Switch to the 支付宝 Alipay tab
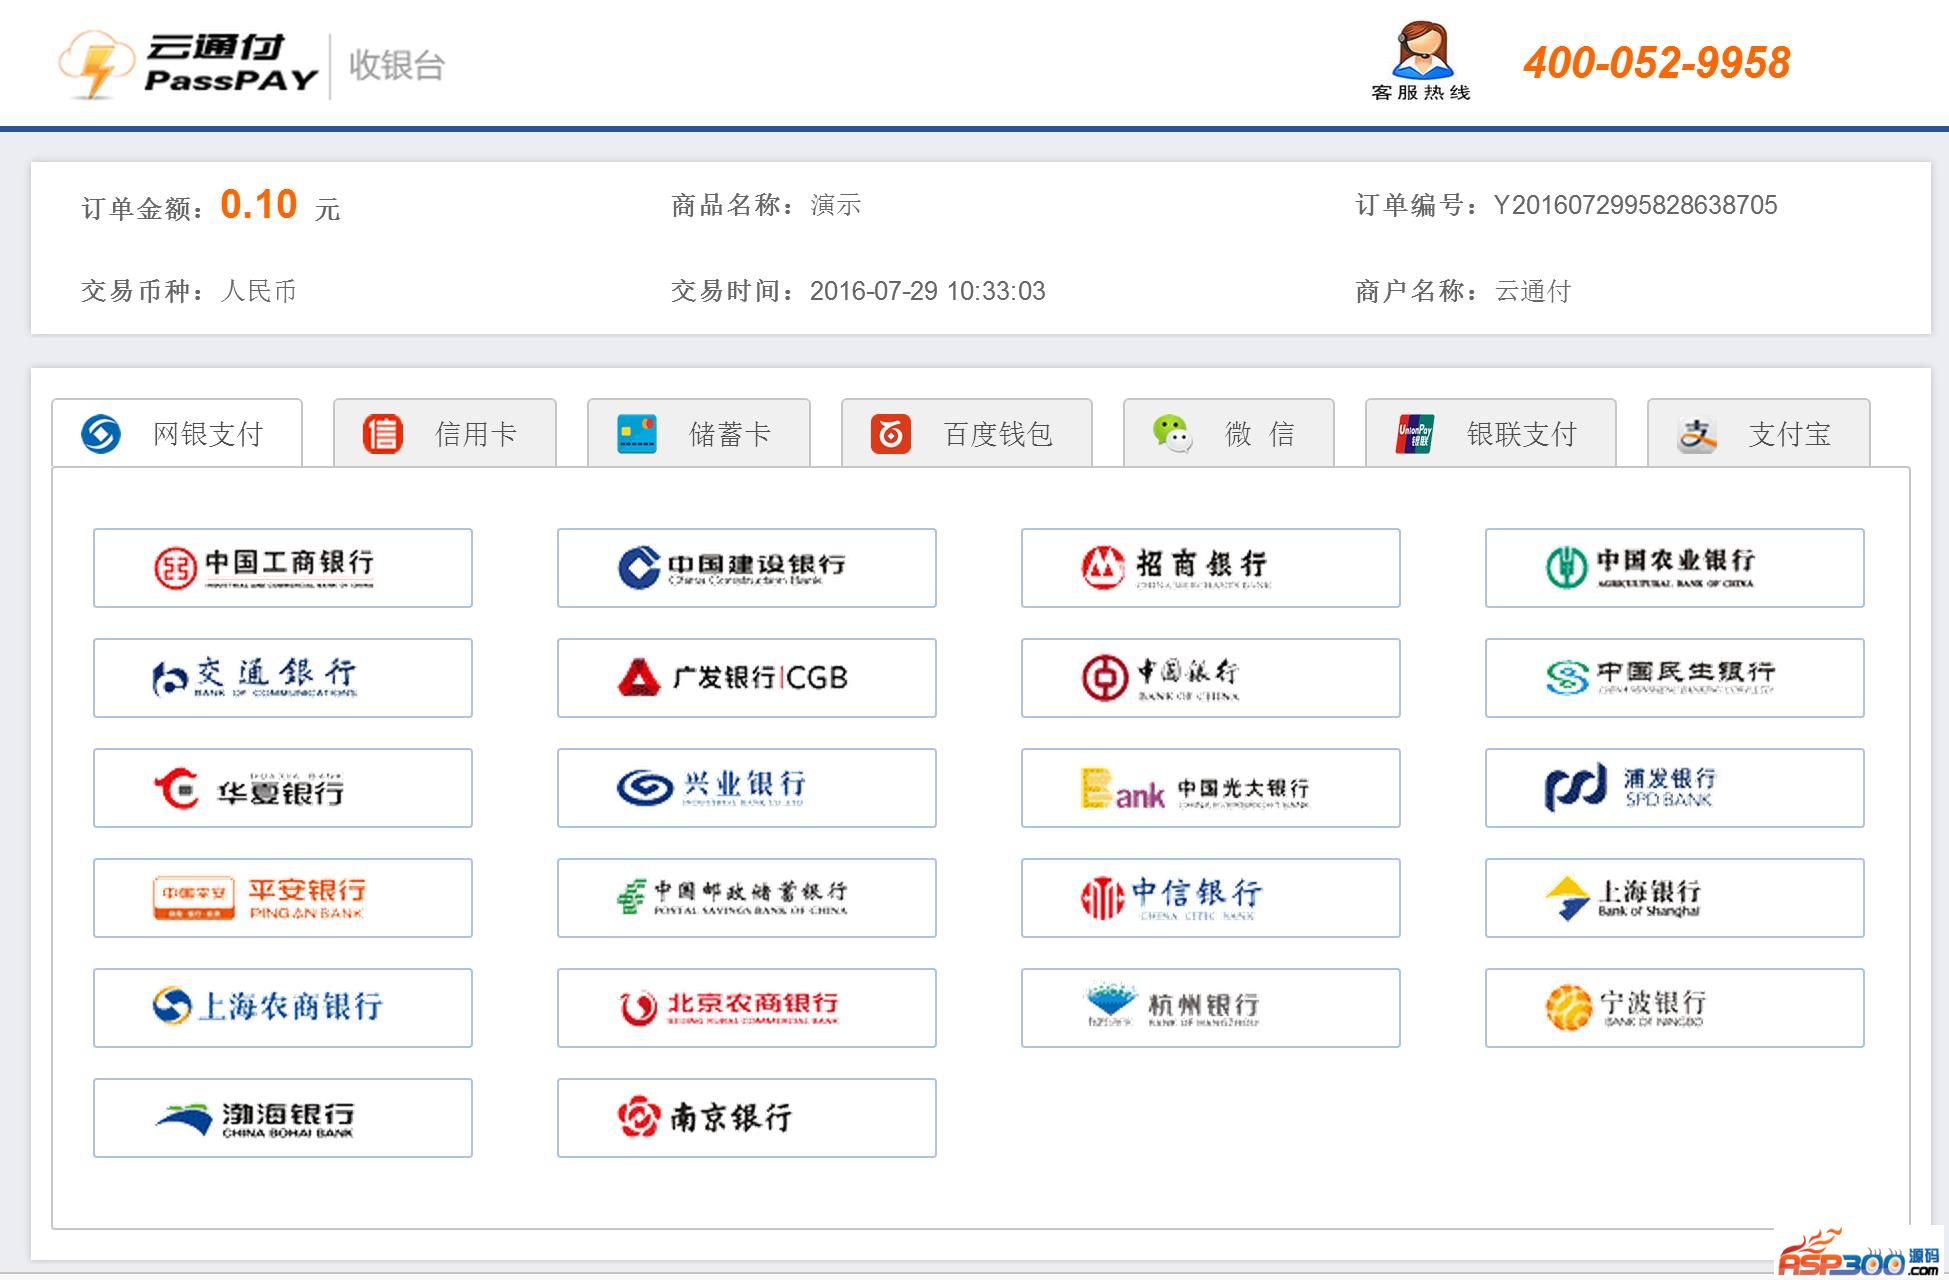The image size is (1949, 1280). coord(1758,434)
